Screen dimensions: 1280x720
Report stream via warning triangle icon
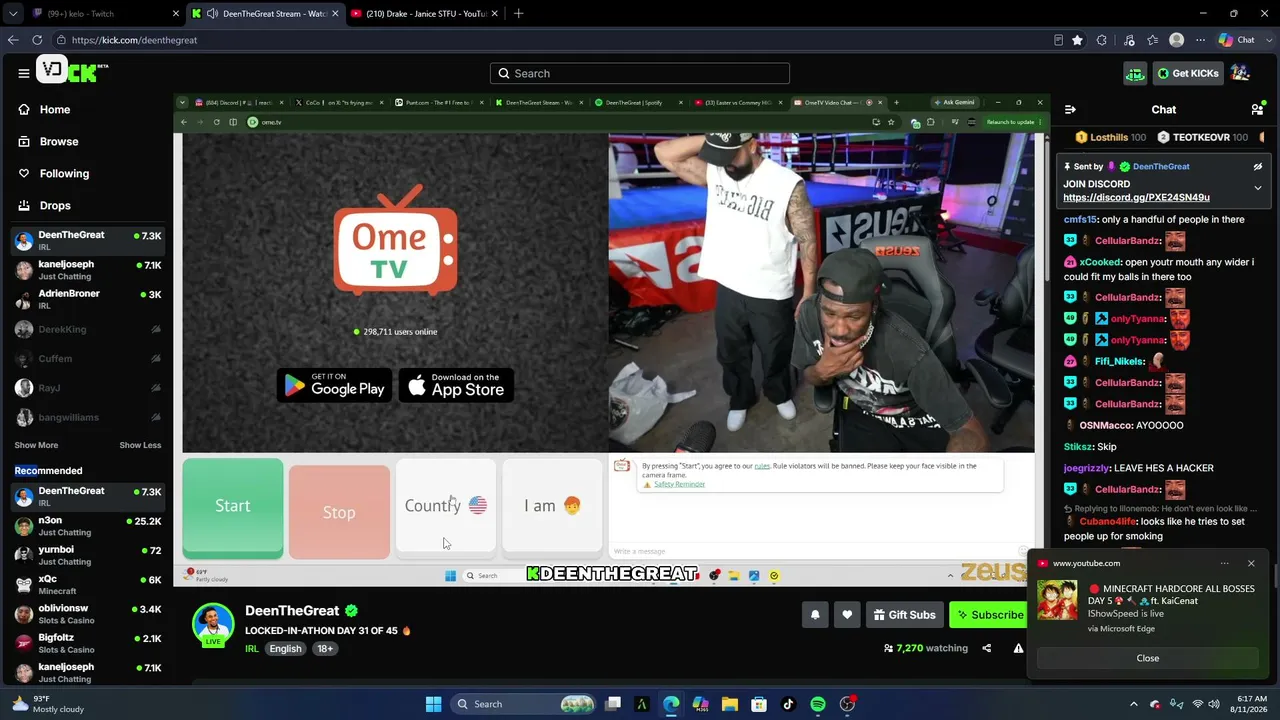1018,648
